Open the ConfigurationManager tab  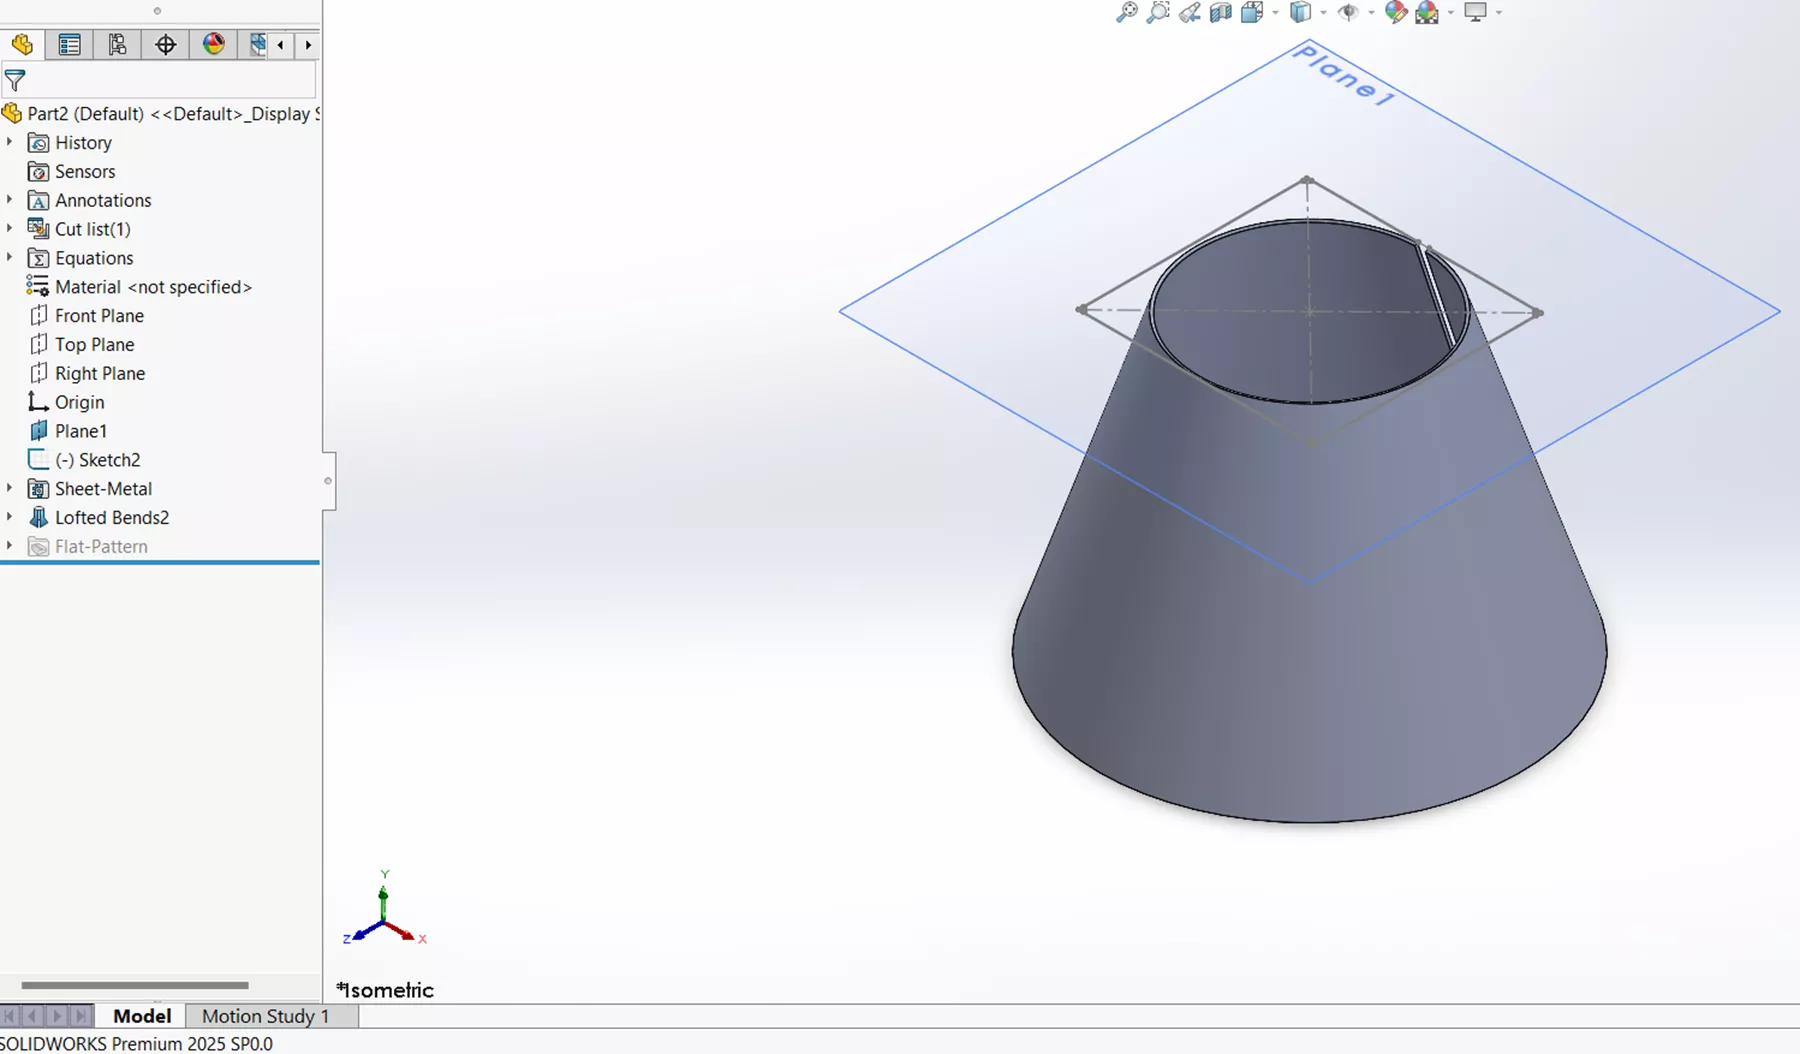click(117, 44)
